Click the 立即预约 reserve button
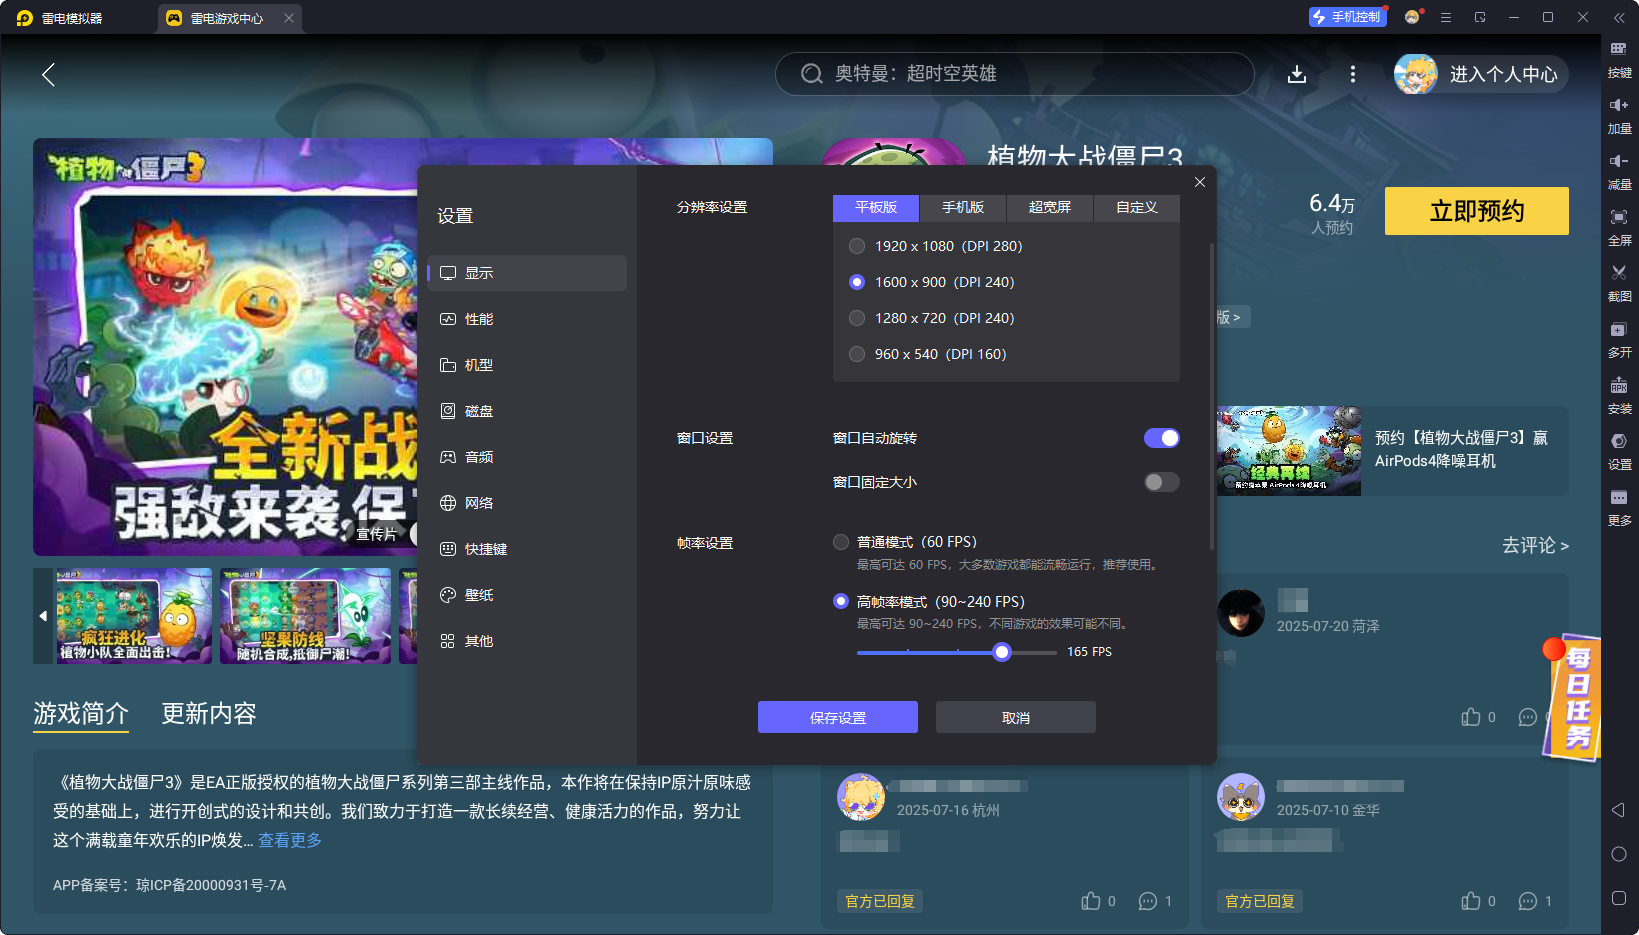 click(1477, 211)
